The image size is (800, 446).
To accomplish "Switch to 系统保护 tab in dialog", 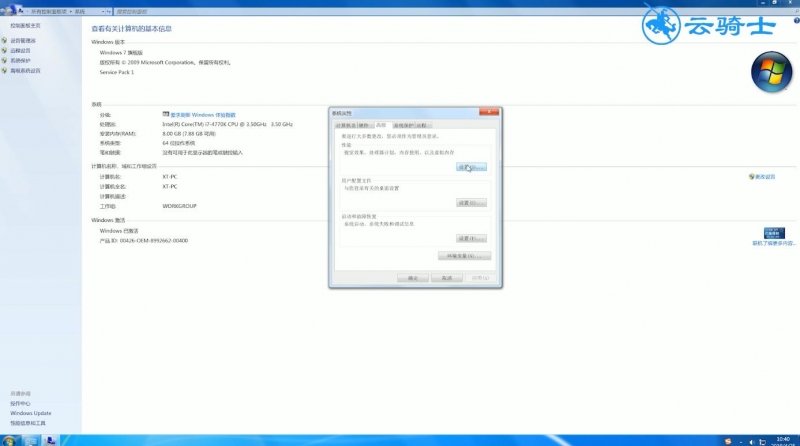I will click(404, 126).
